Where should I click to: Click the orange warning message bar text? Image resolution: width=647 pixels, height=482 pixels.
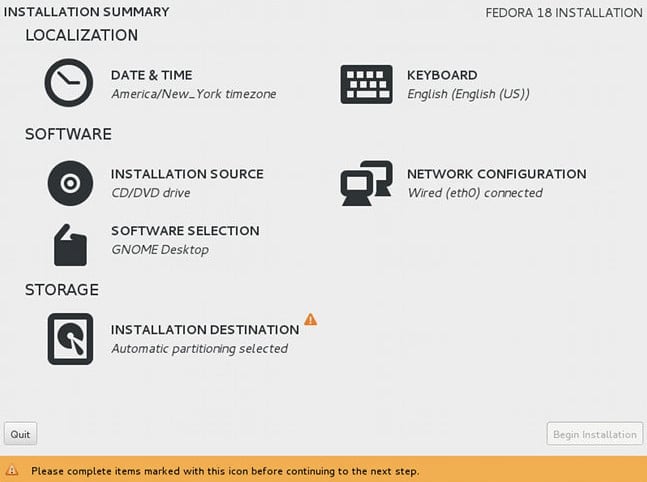[225, 471]
